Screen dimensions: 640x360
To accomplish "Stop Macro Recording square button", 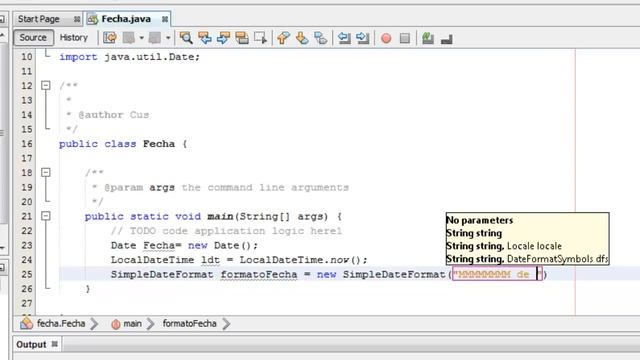I will [404, 38].
